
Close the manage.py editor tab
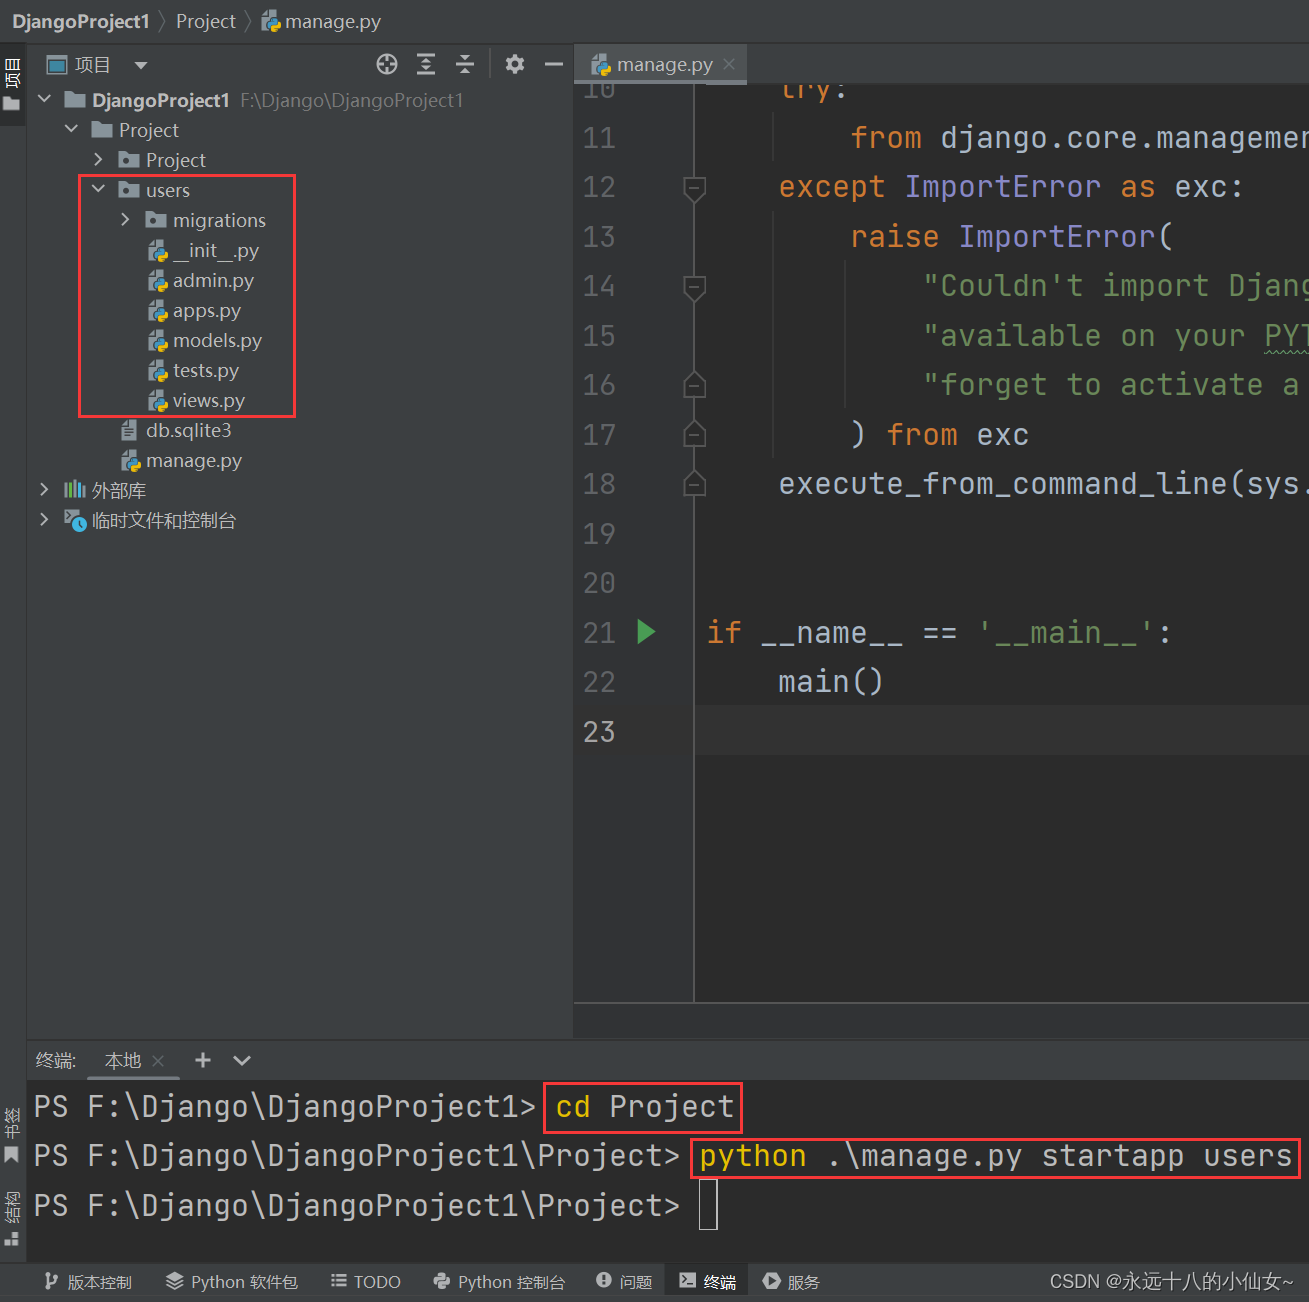tap(729, 65)
